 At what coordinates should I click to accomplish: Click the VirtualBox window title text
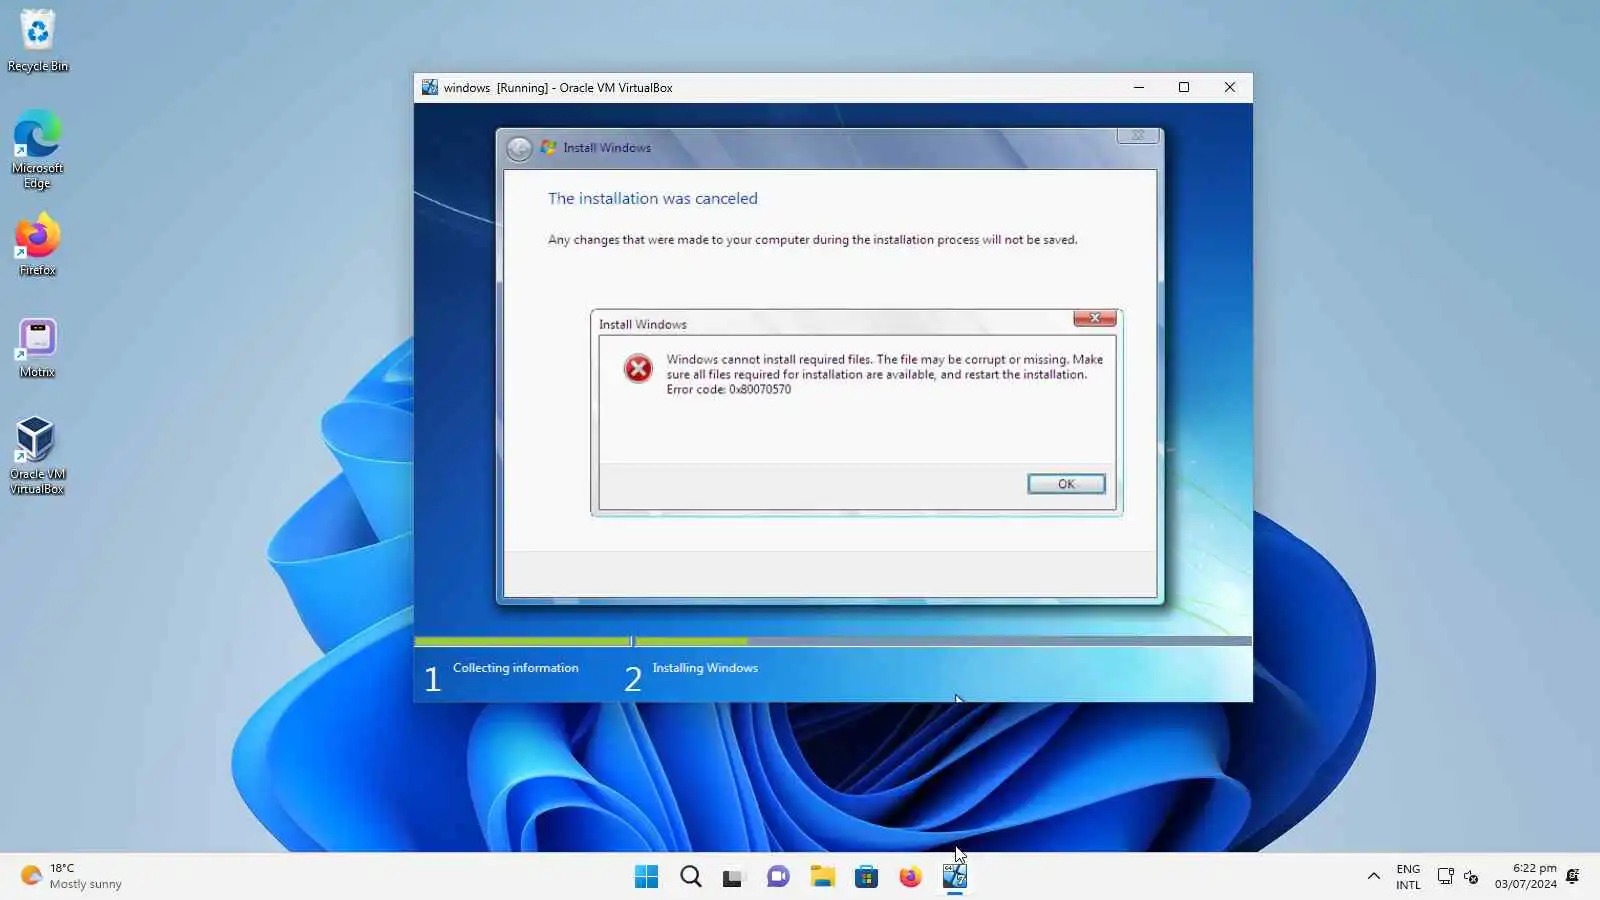[558, 88]
